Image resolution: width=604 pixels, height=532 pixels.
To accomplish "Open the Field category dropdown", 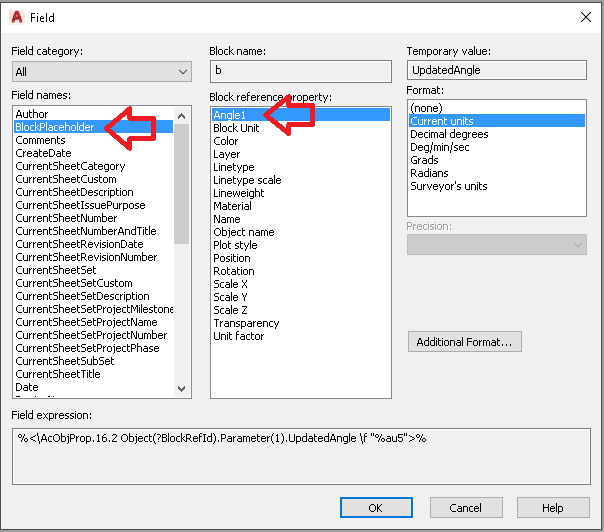I will click(102, 72).
